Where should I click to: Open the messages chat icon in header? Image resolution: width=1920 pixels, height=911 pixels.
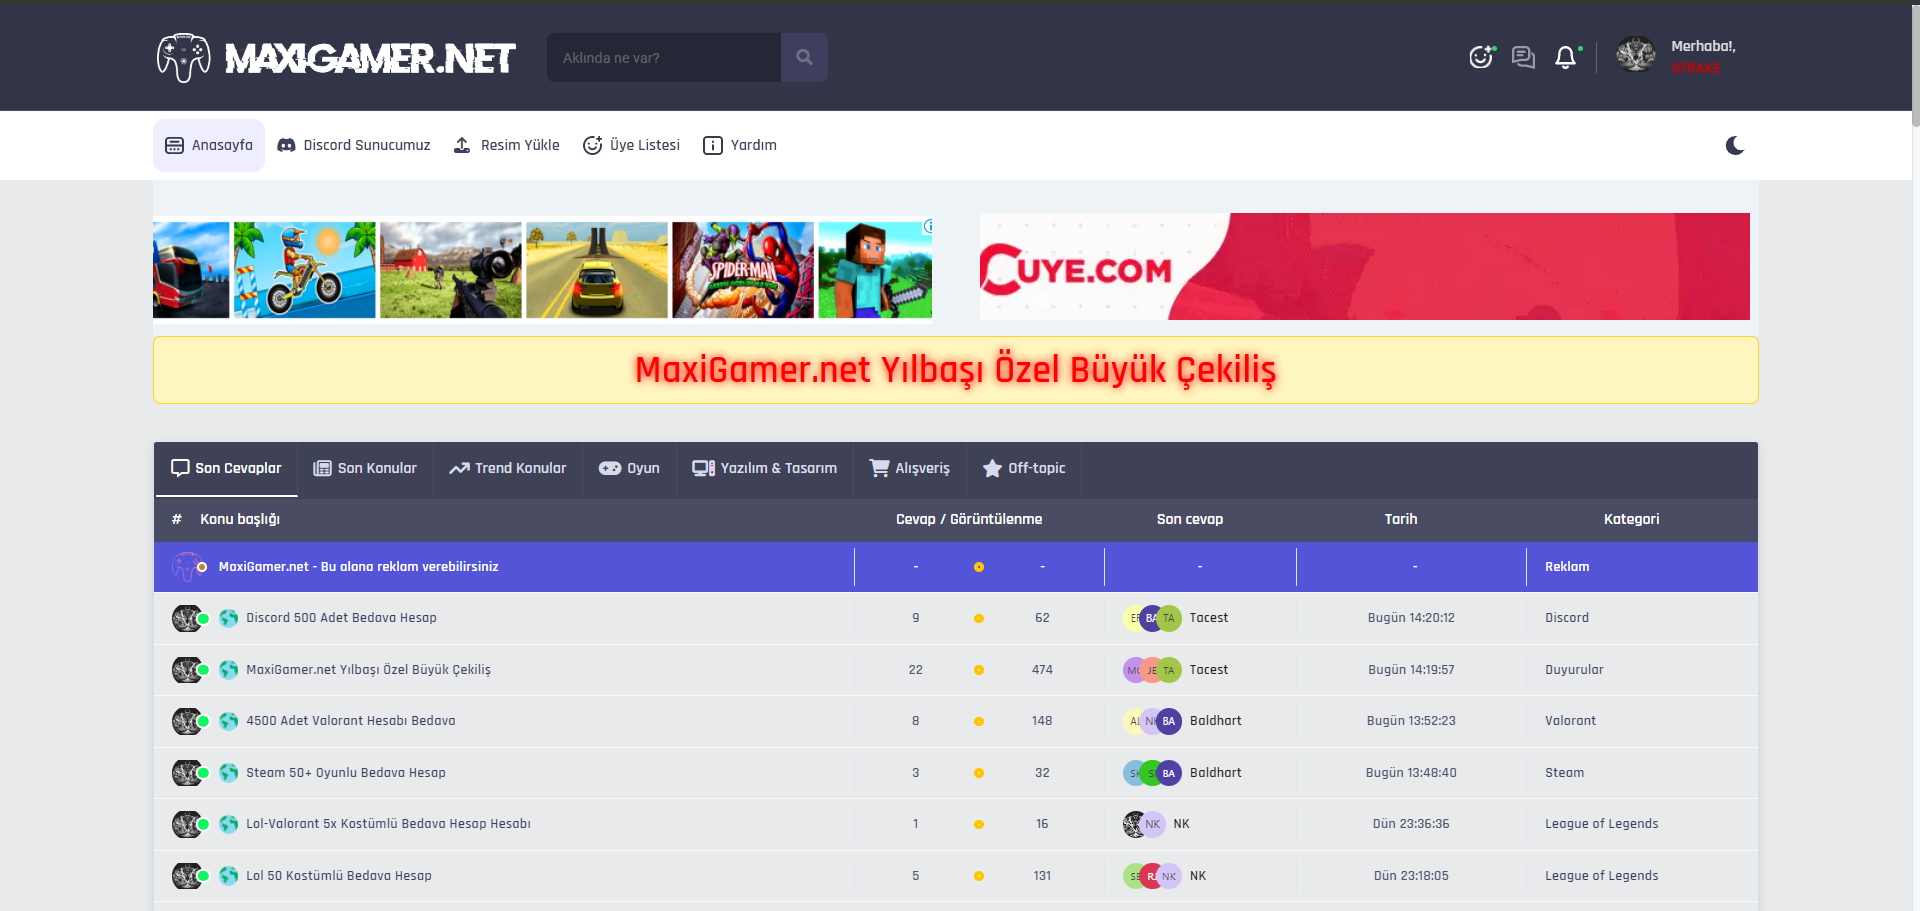tap(1523, 57)
